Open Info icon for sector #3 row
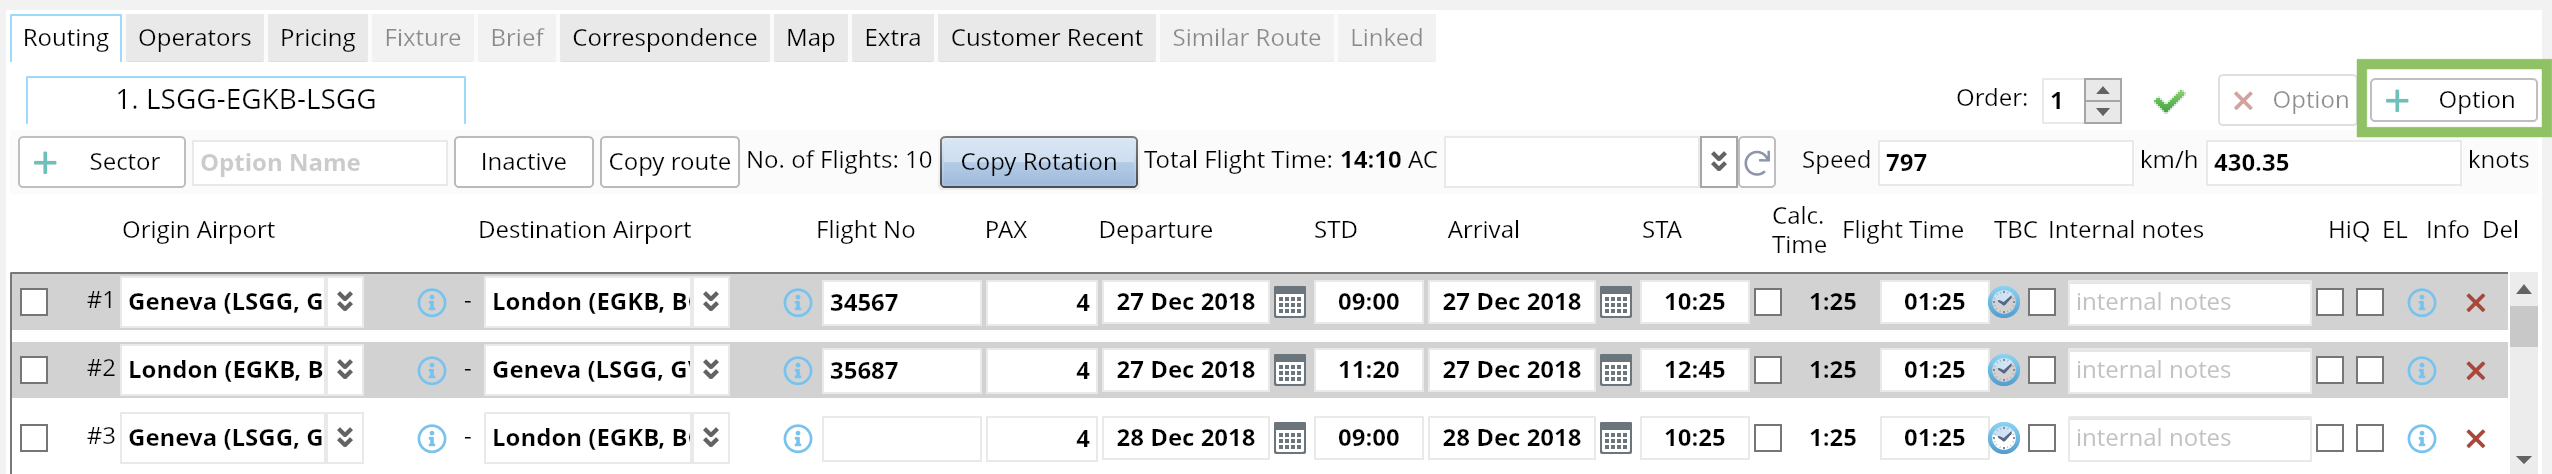The image size is (2552, 474). [x=2421, y=438]
